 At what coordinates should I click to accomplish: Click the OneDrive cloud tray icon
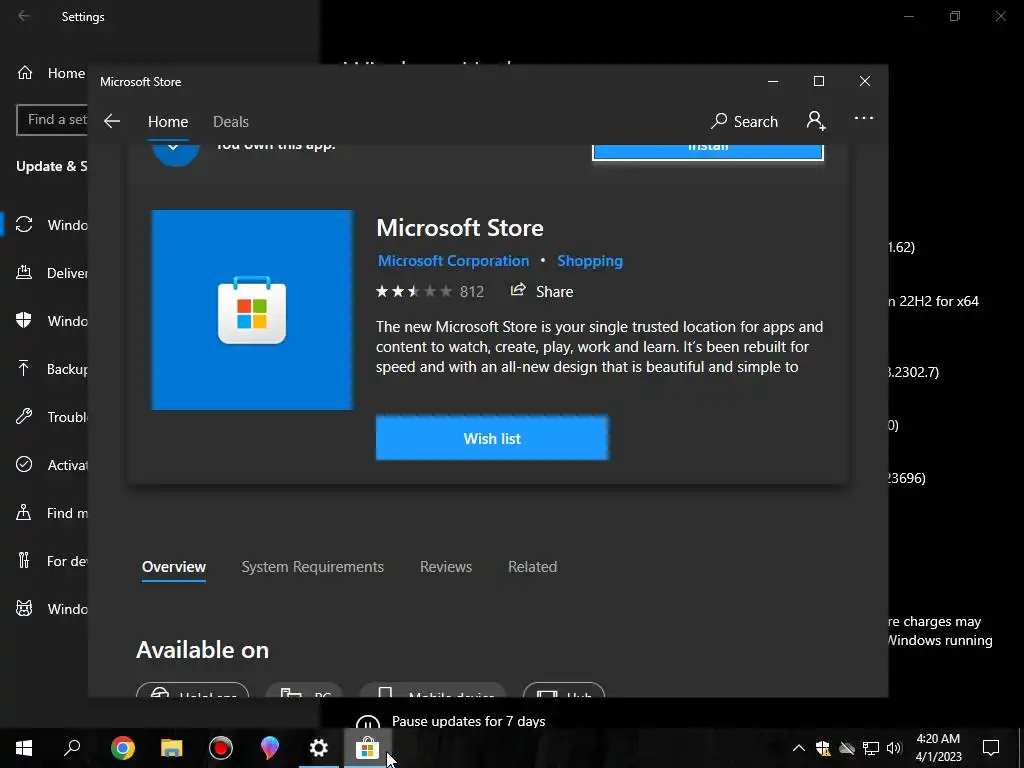pos(847,748)
